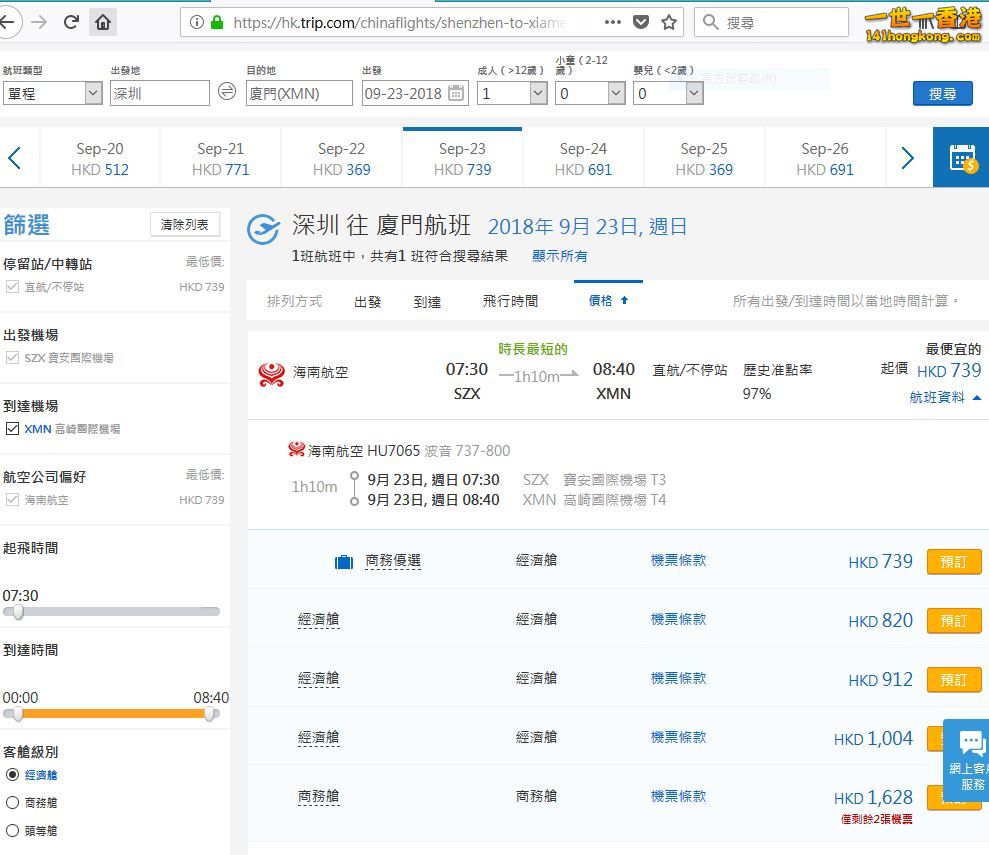This screenshot has height=855, width=989.
Task: Go to browser home page icon
Action: [x=103, y=23]
